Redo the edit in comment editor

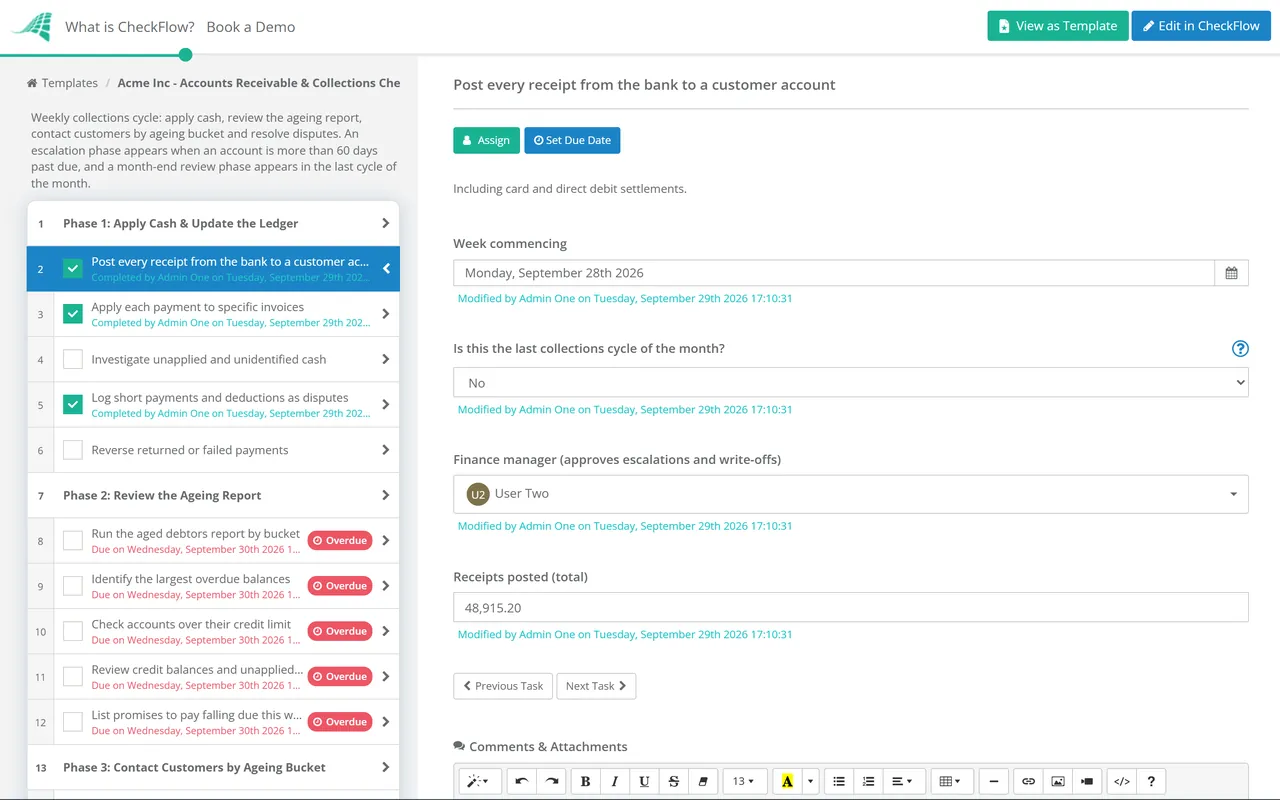(551, 782)
